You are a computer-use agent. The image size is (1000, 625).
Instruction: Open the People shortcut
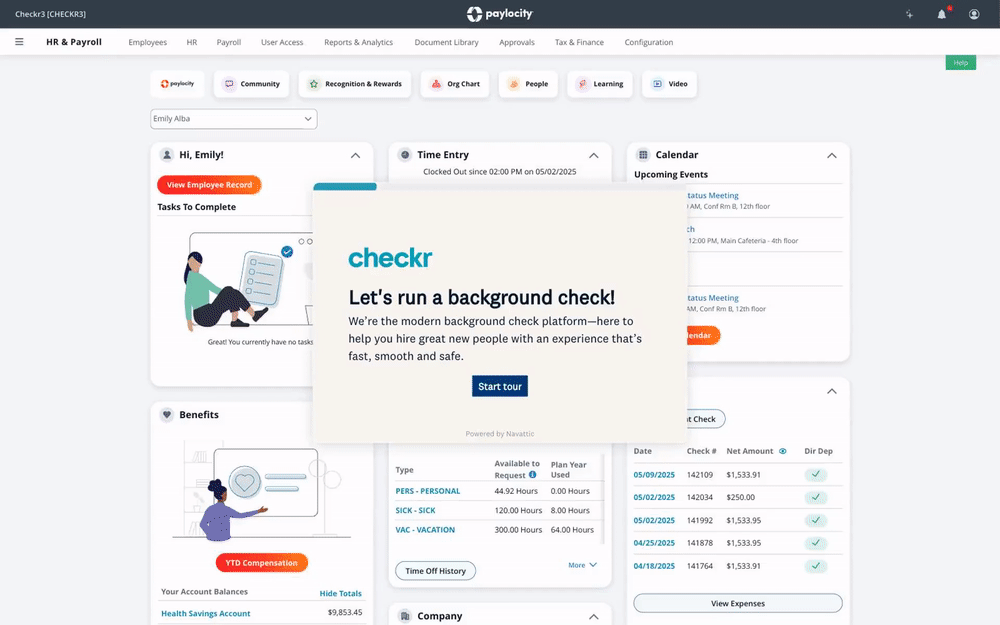tap(528, 84)
